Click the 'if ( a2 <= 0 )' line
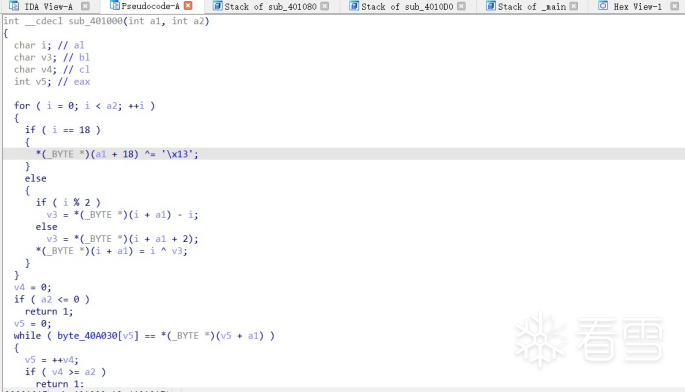 coord(52,299)
